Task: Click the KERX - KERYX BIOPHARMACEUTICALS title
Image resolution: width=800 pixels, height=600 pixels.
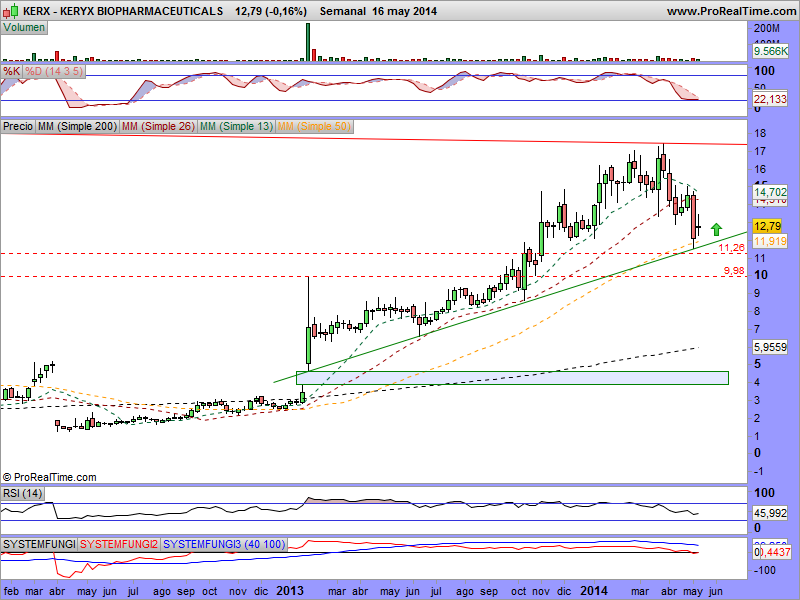Action: pyautogui.click(x=123, y=11)
